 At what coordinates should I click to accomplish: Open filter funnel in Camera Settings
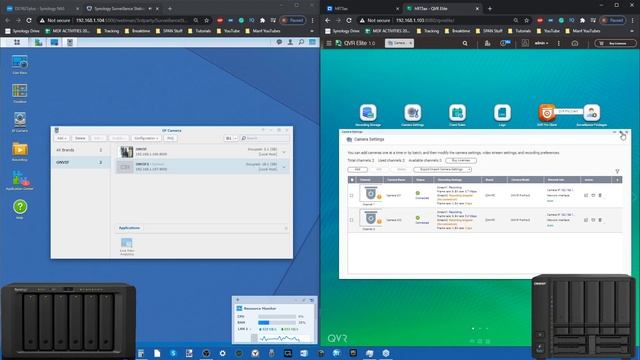click(x=617, y=171)
